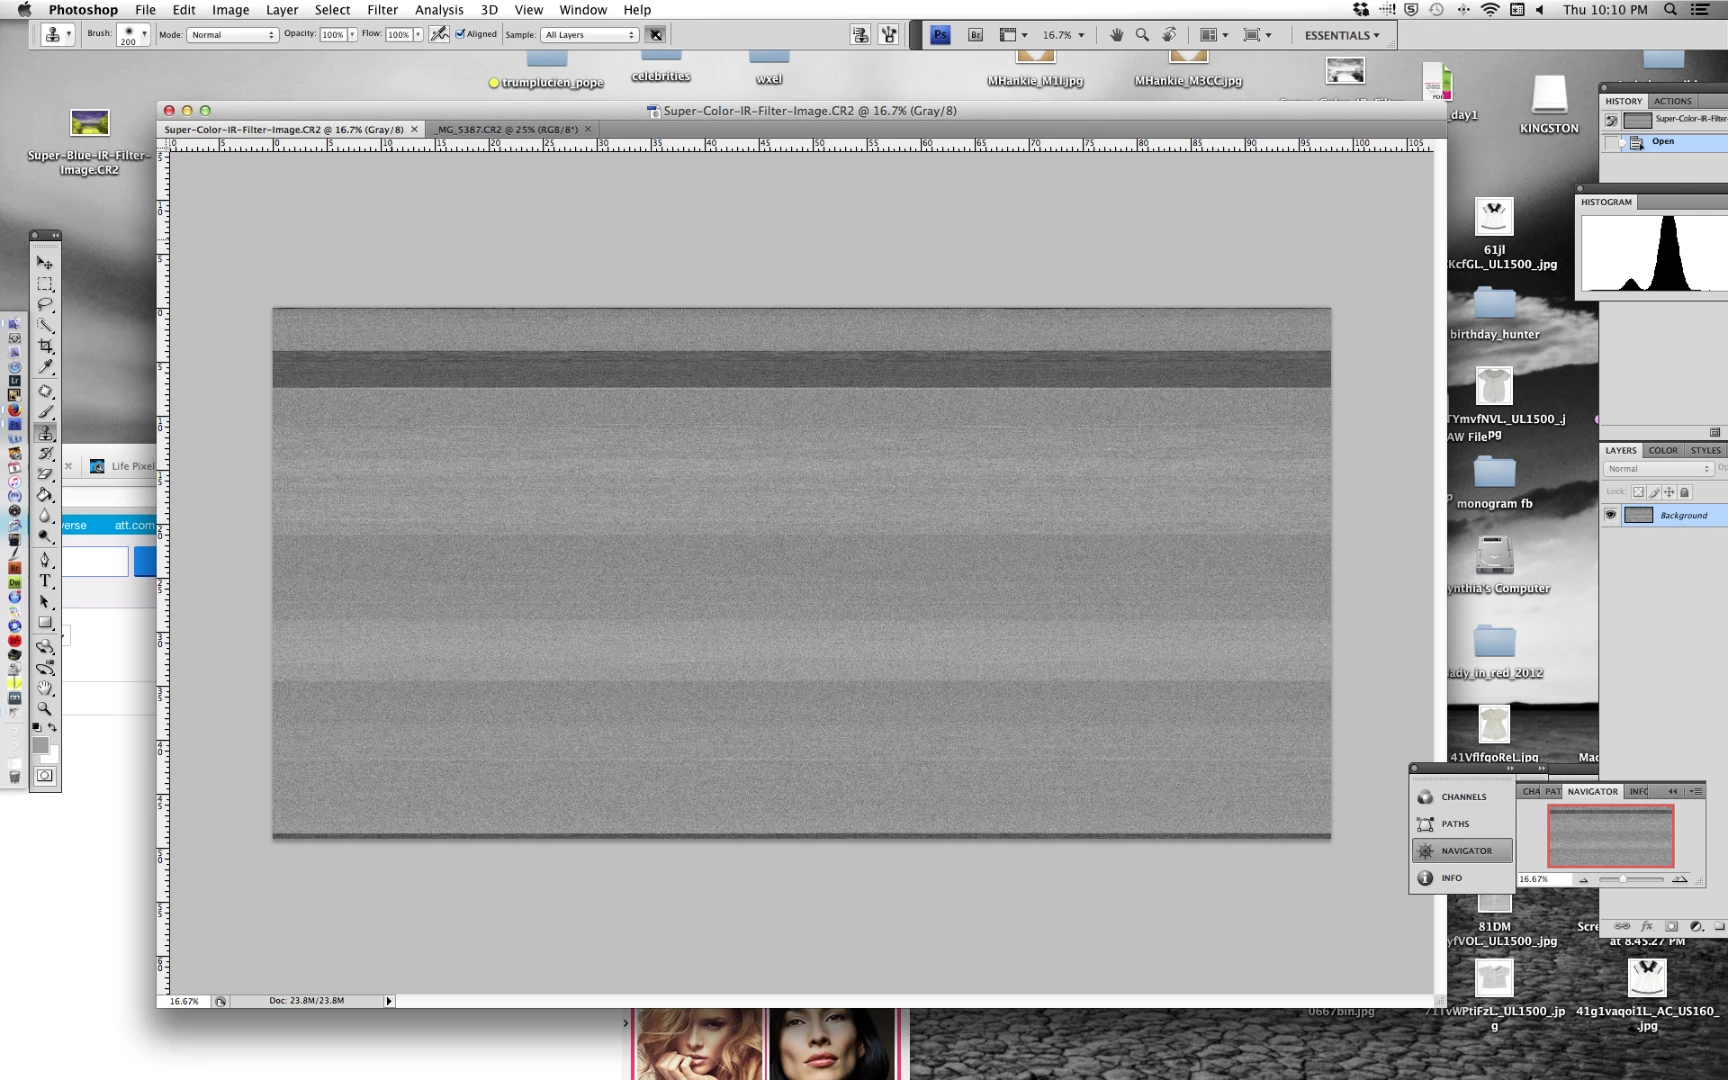Click PATHS in collapsed panel dock
Image resolution: width=1728 pixels, height=1080 pixels.
point(1462,824)
